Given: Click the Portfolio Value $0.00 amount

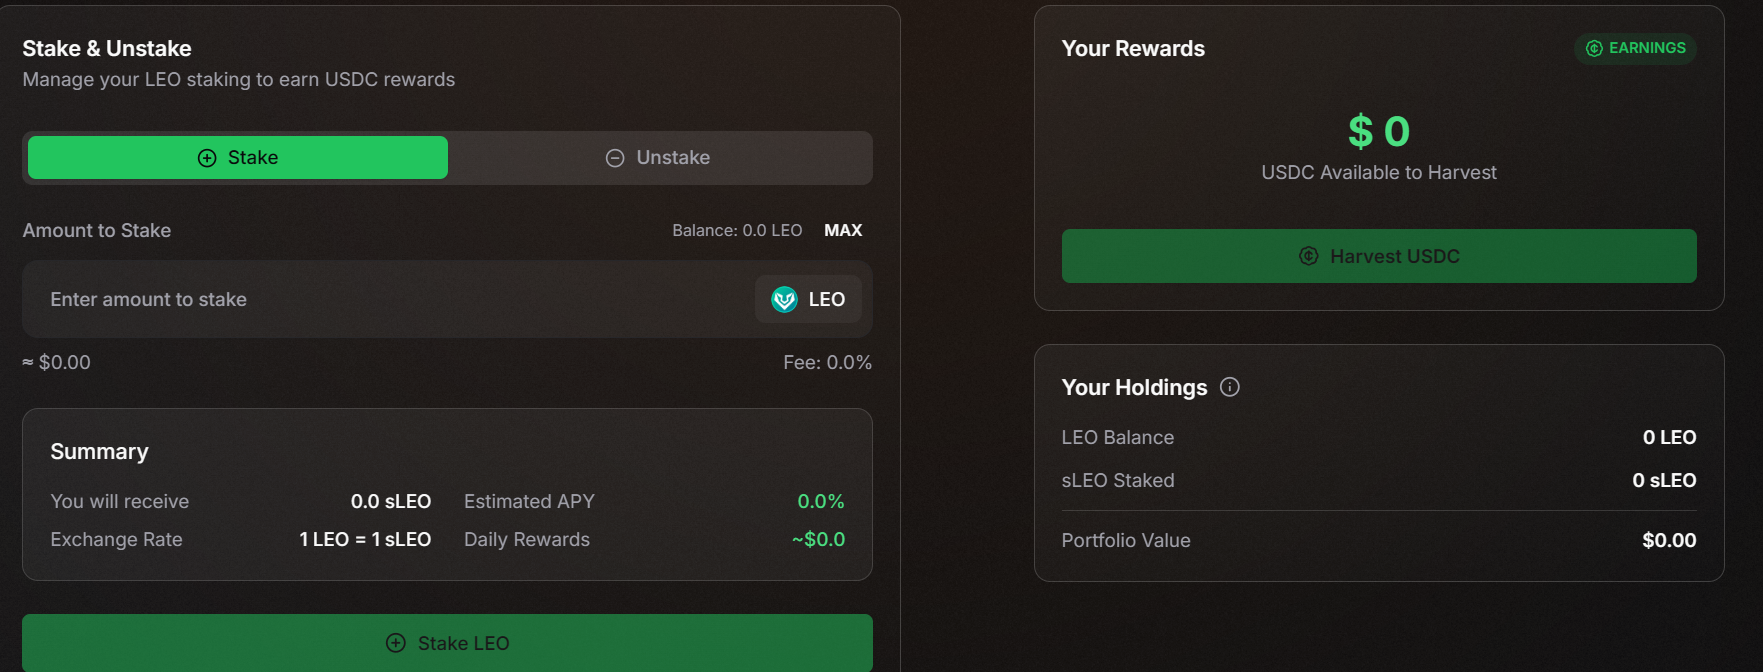Looking at the screenshot, I should click(x=1669, y=540).
